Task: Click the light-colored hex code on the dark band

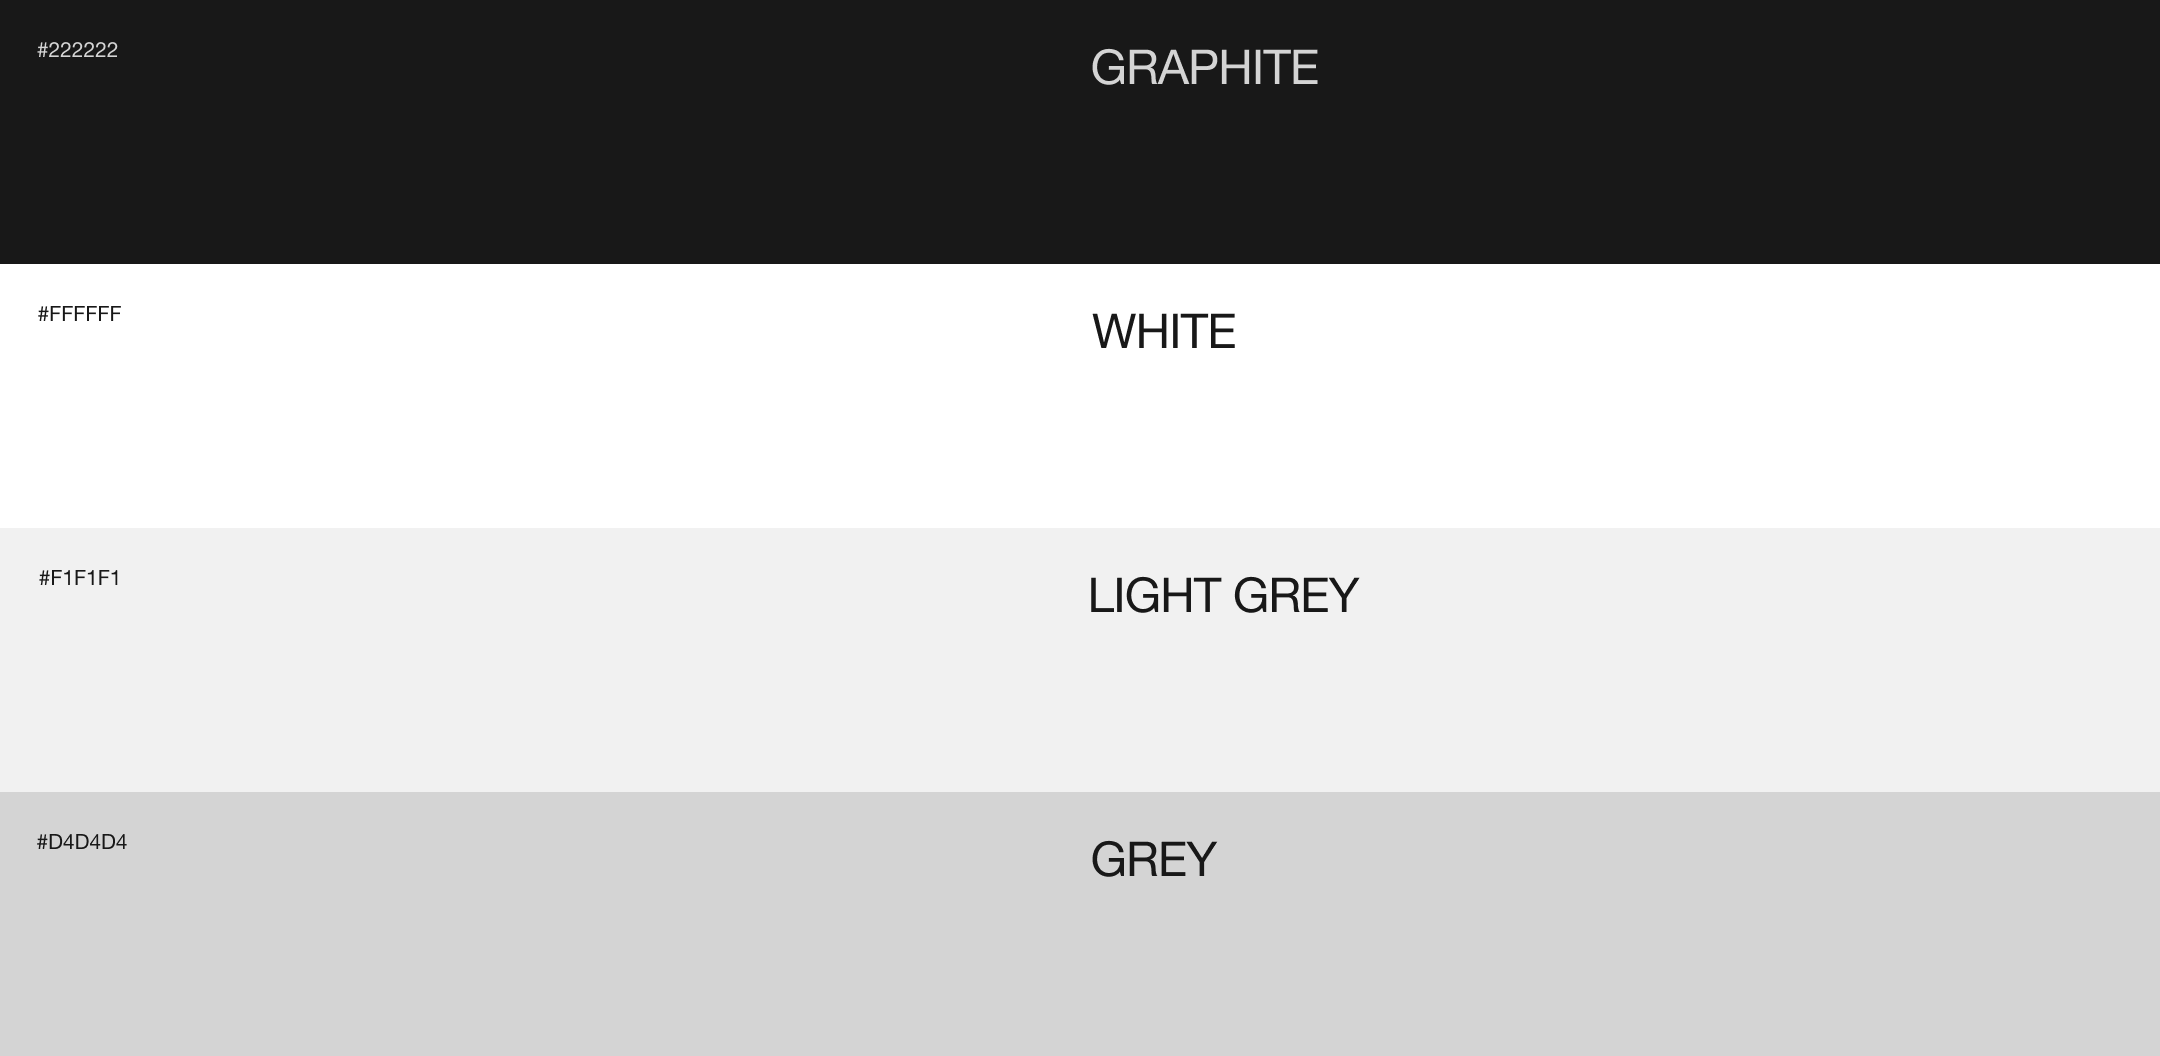Action: [x=78, y=50]
